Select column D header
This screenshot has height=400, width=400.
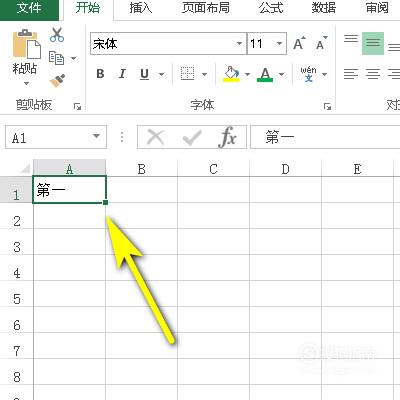[x=285, y=169]
